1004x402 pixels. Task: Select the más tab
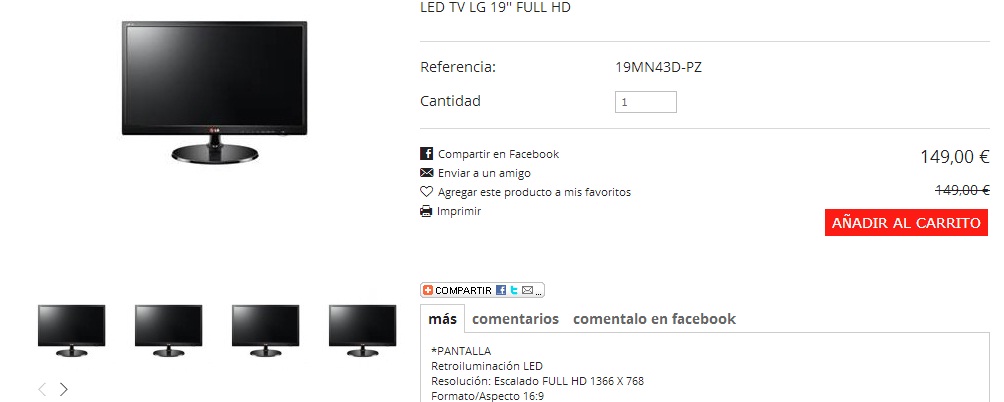click(442, 319)
